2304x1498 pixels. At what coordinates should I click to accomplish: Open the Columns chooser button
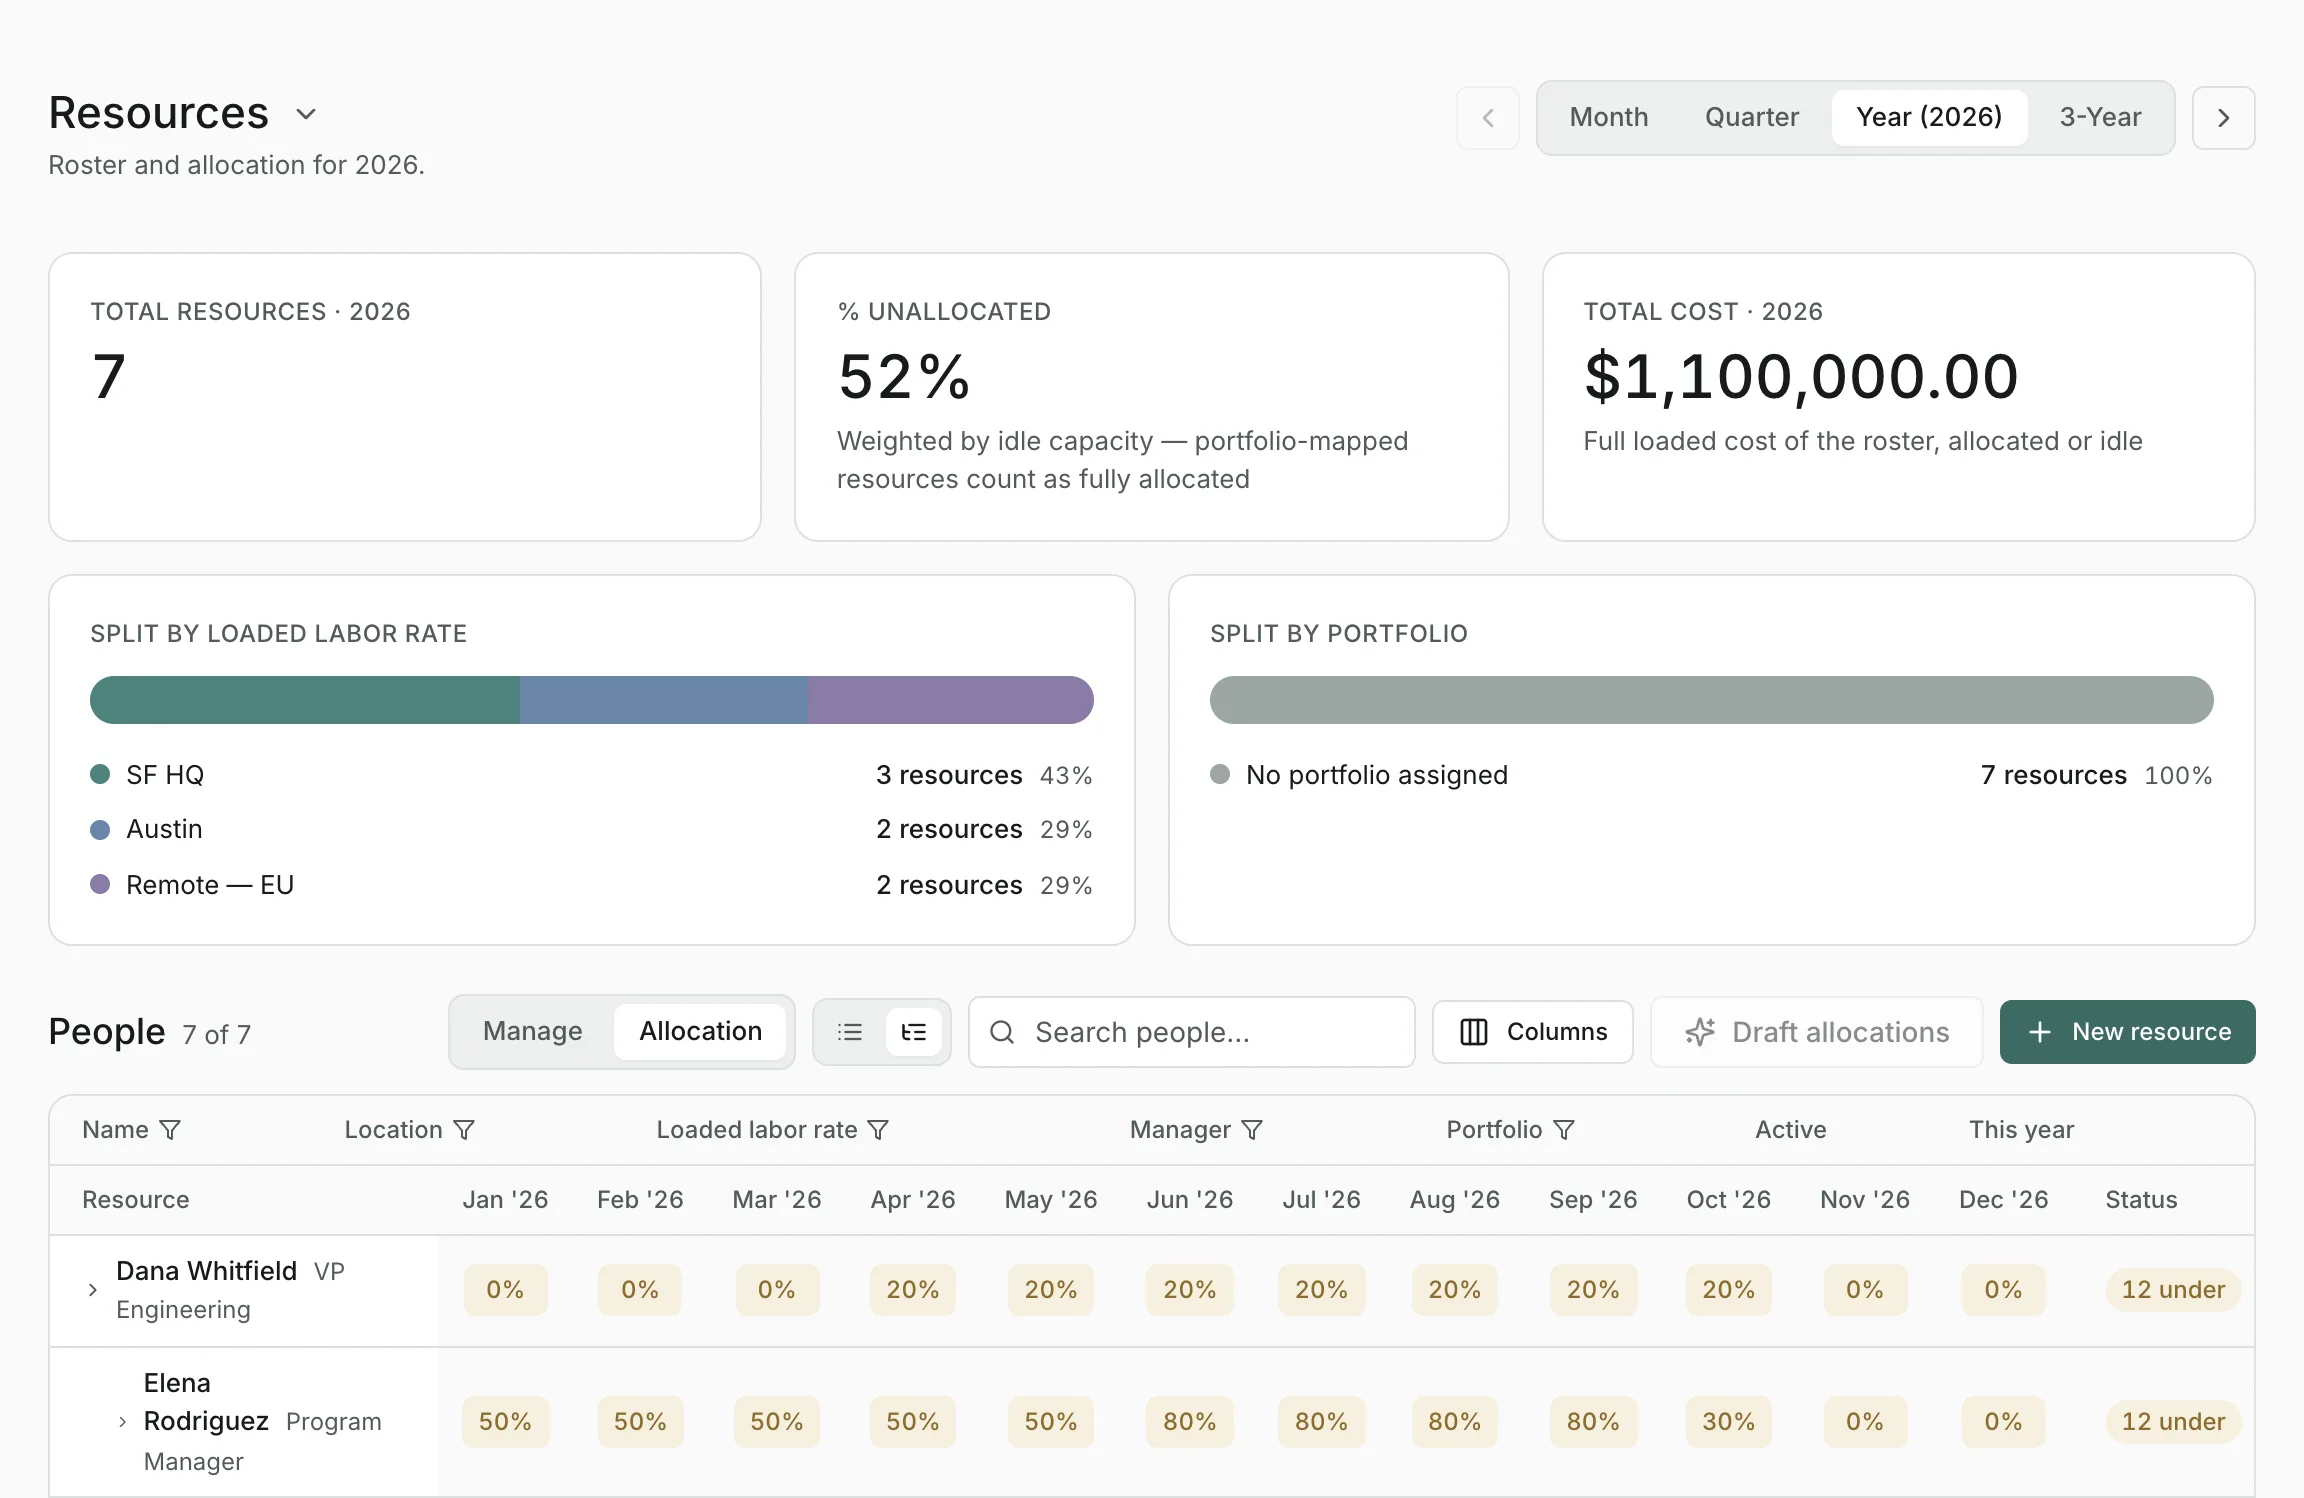coord(1533,1032)
